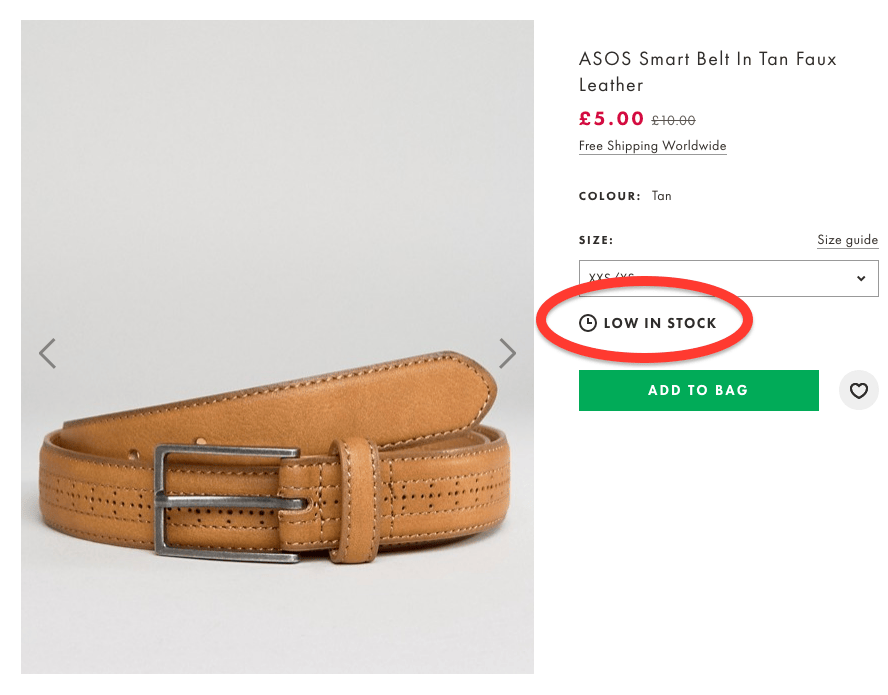Click the crossed-out £10.00 original price
The width and height of the screenshot is (888, 695).
671,120
